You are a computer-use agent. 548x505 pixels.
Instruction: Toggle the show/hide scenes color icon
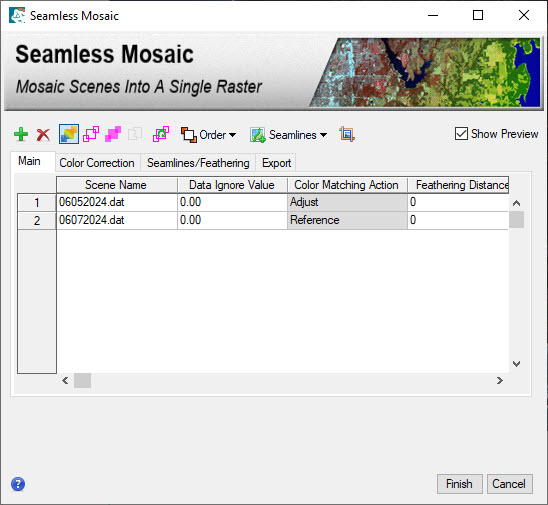[x=69, y=134]
